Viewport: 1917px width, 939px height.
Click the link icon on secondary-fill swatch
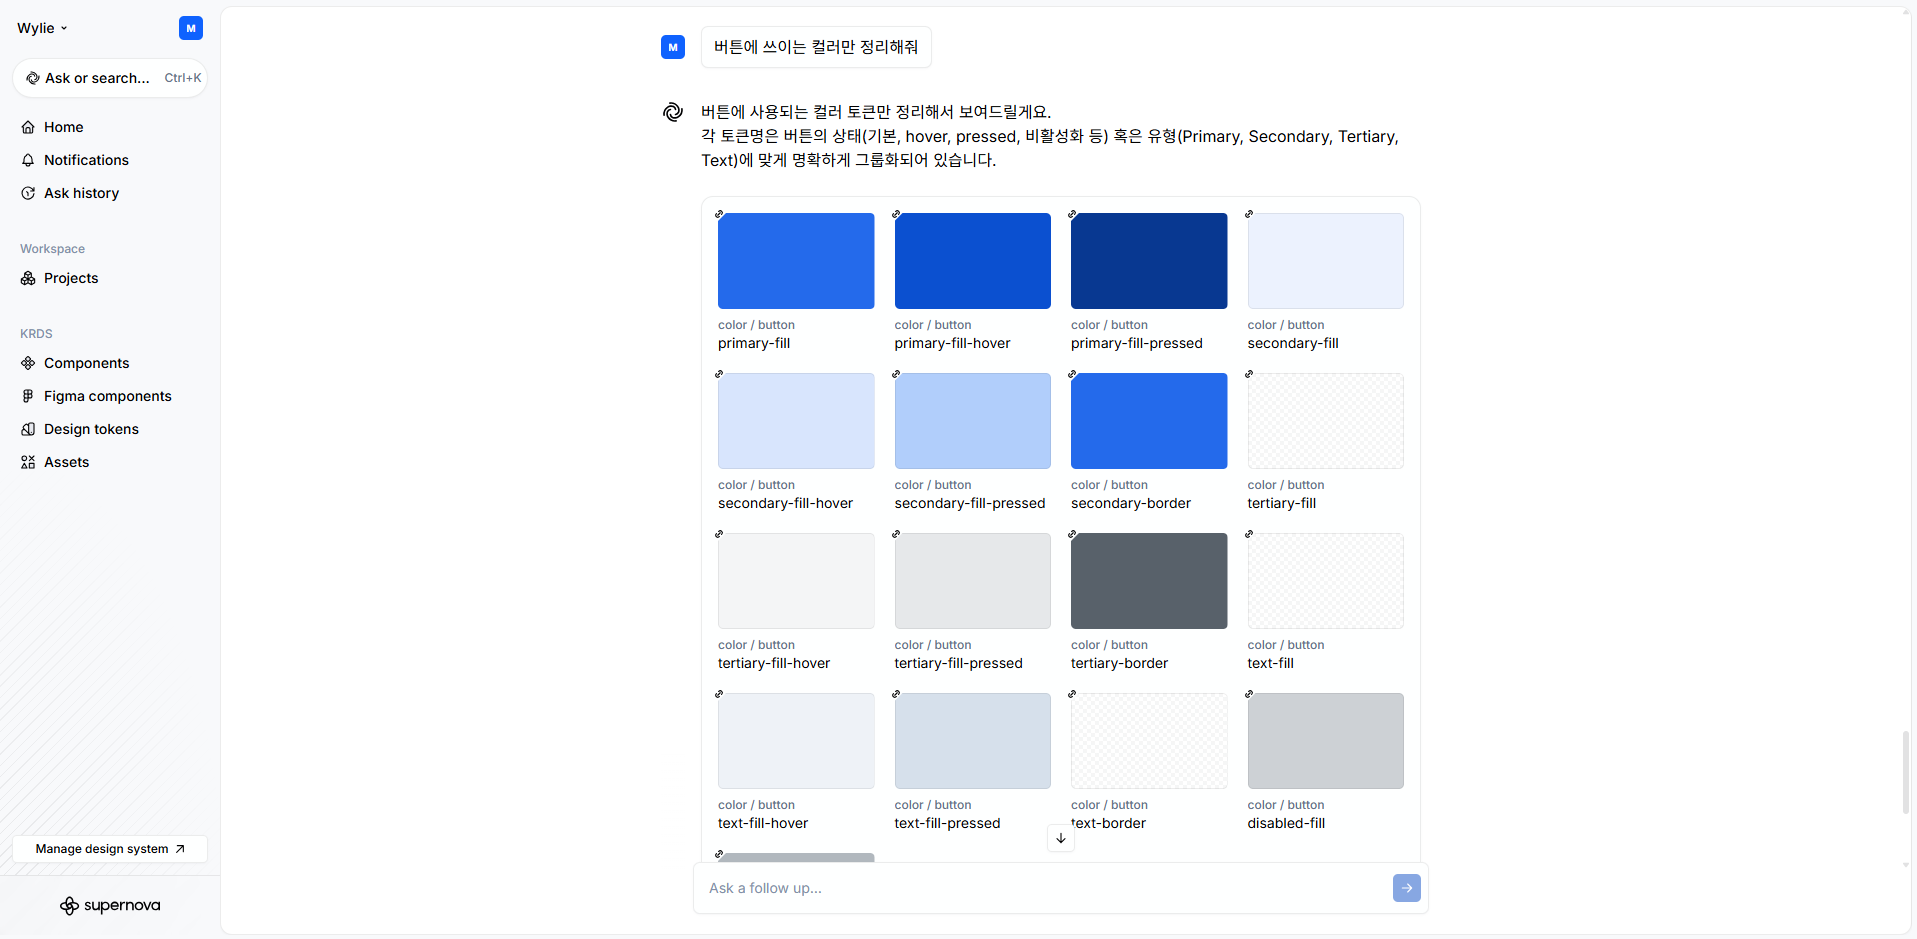1249,215
